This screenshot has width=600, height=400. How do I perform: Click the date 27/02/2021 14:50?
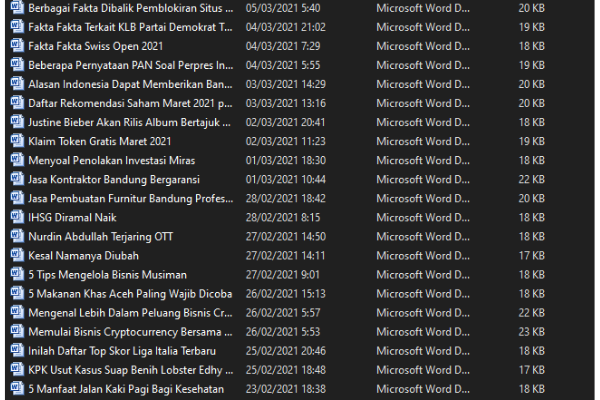tap(285, 237)
